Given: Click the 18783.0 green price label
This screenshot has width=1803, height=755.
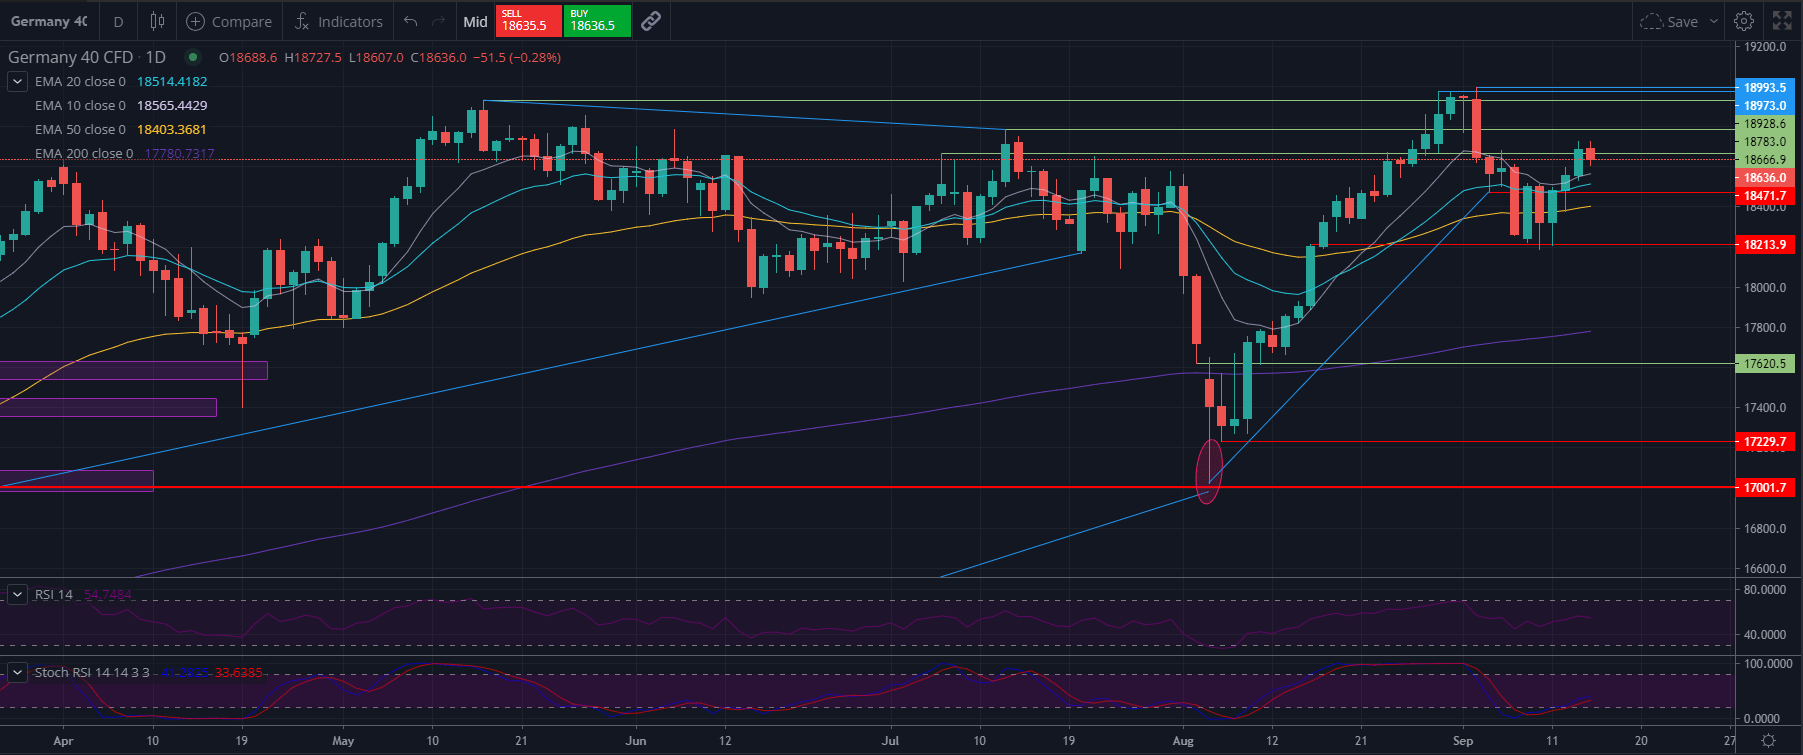Looking at the screenshot, I should (1765, 142).
